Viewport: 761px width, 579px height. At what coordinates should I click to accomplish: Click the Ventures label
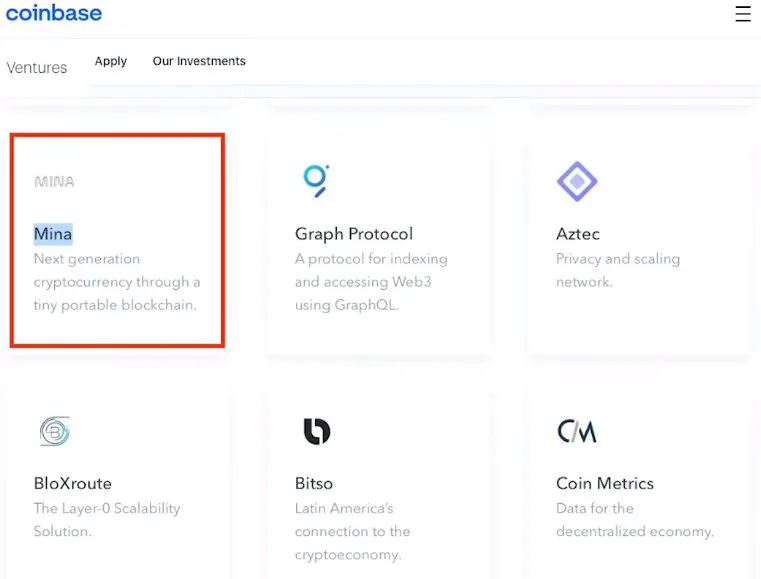[x=37, y=68]
